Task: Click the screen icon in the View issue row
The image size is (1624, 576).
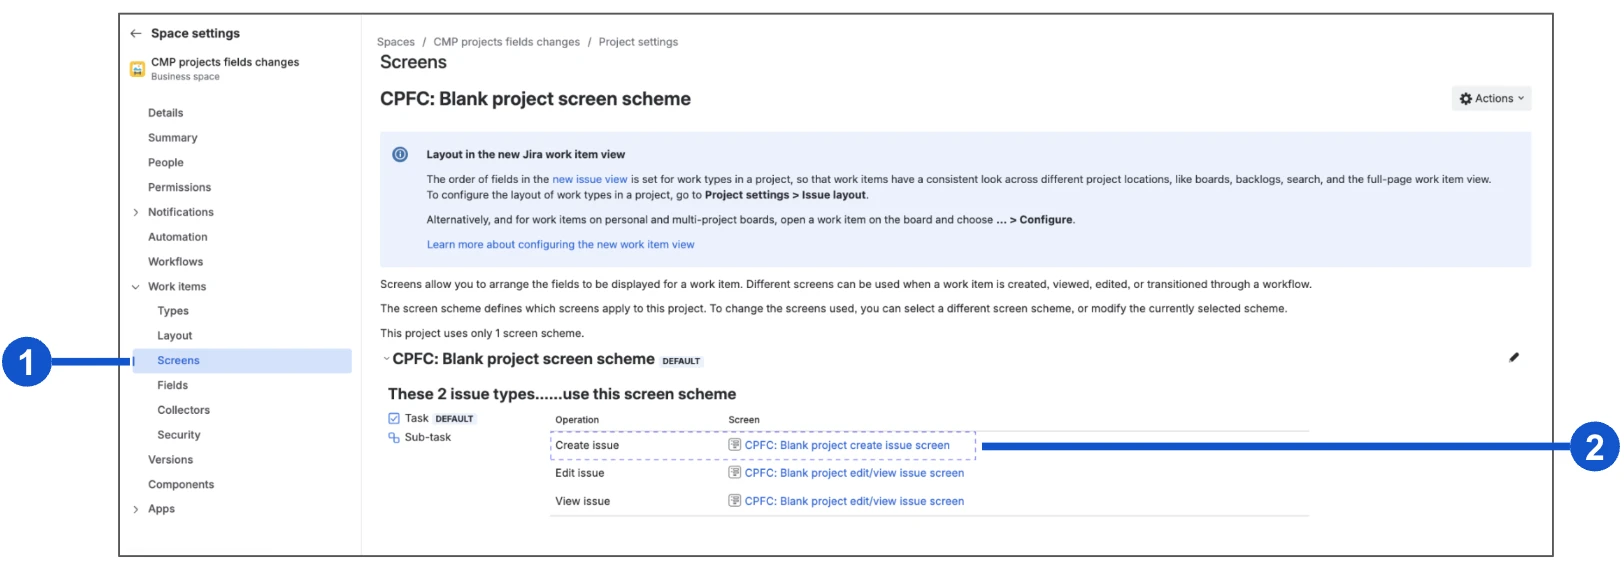Action: [x=735, y=501]
